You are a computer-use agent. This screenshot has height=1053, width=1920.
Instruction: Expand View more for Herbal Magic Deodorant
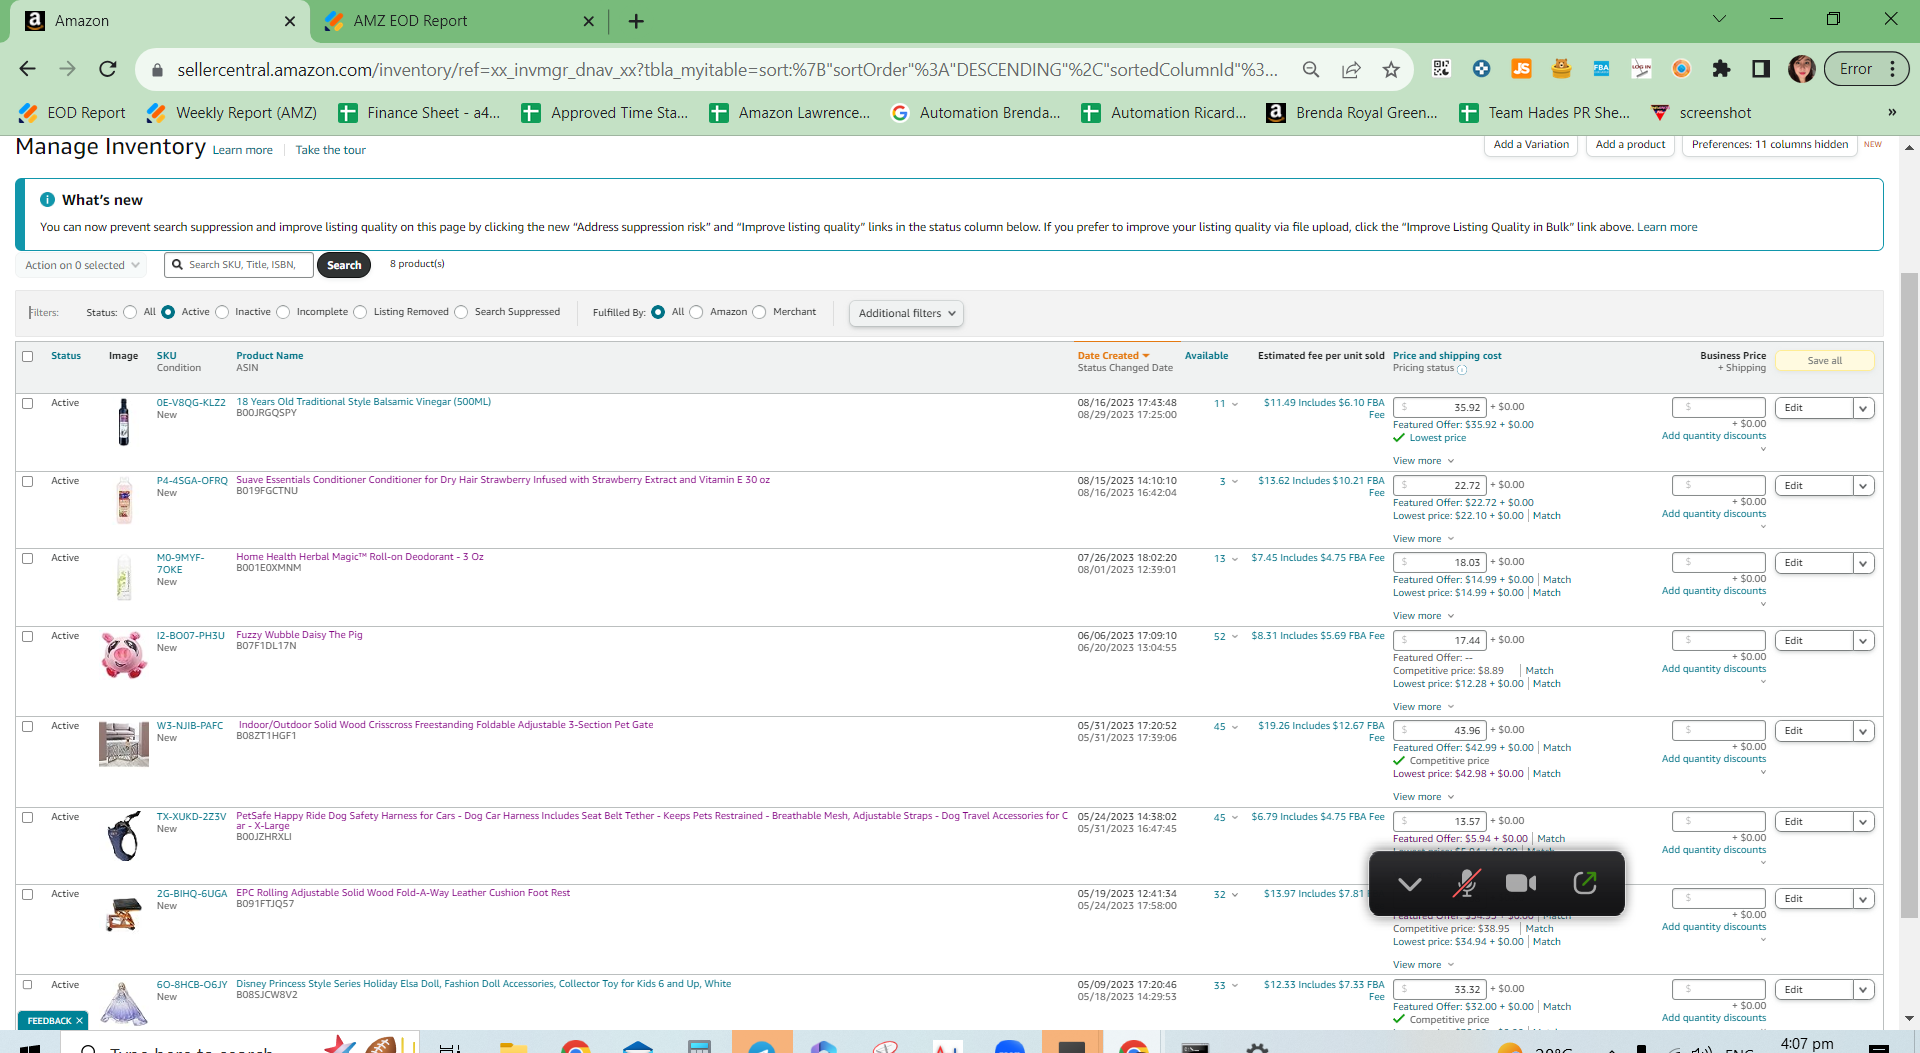(1424, 616)
